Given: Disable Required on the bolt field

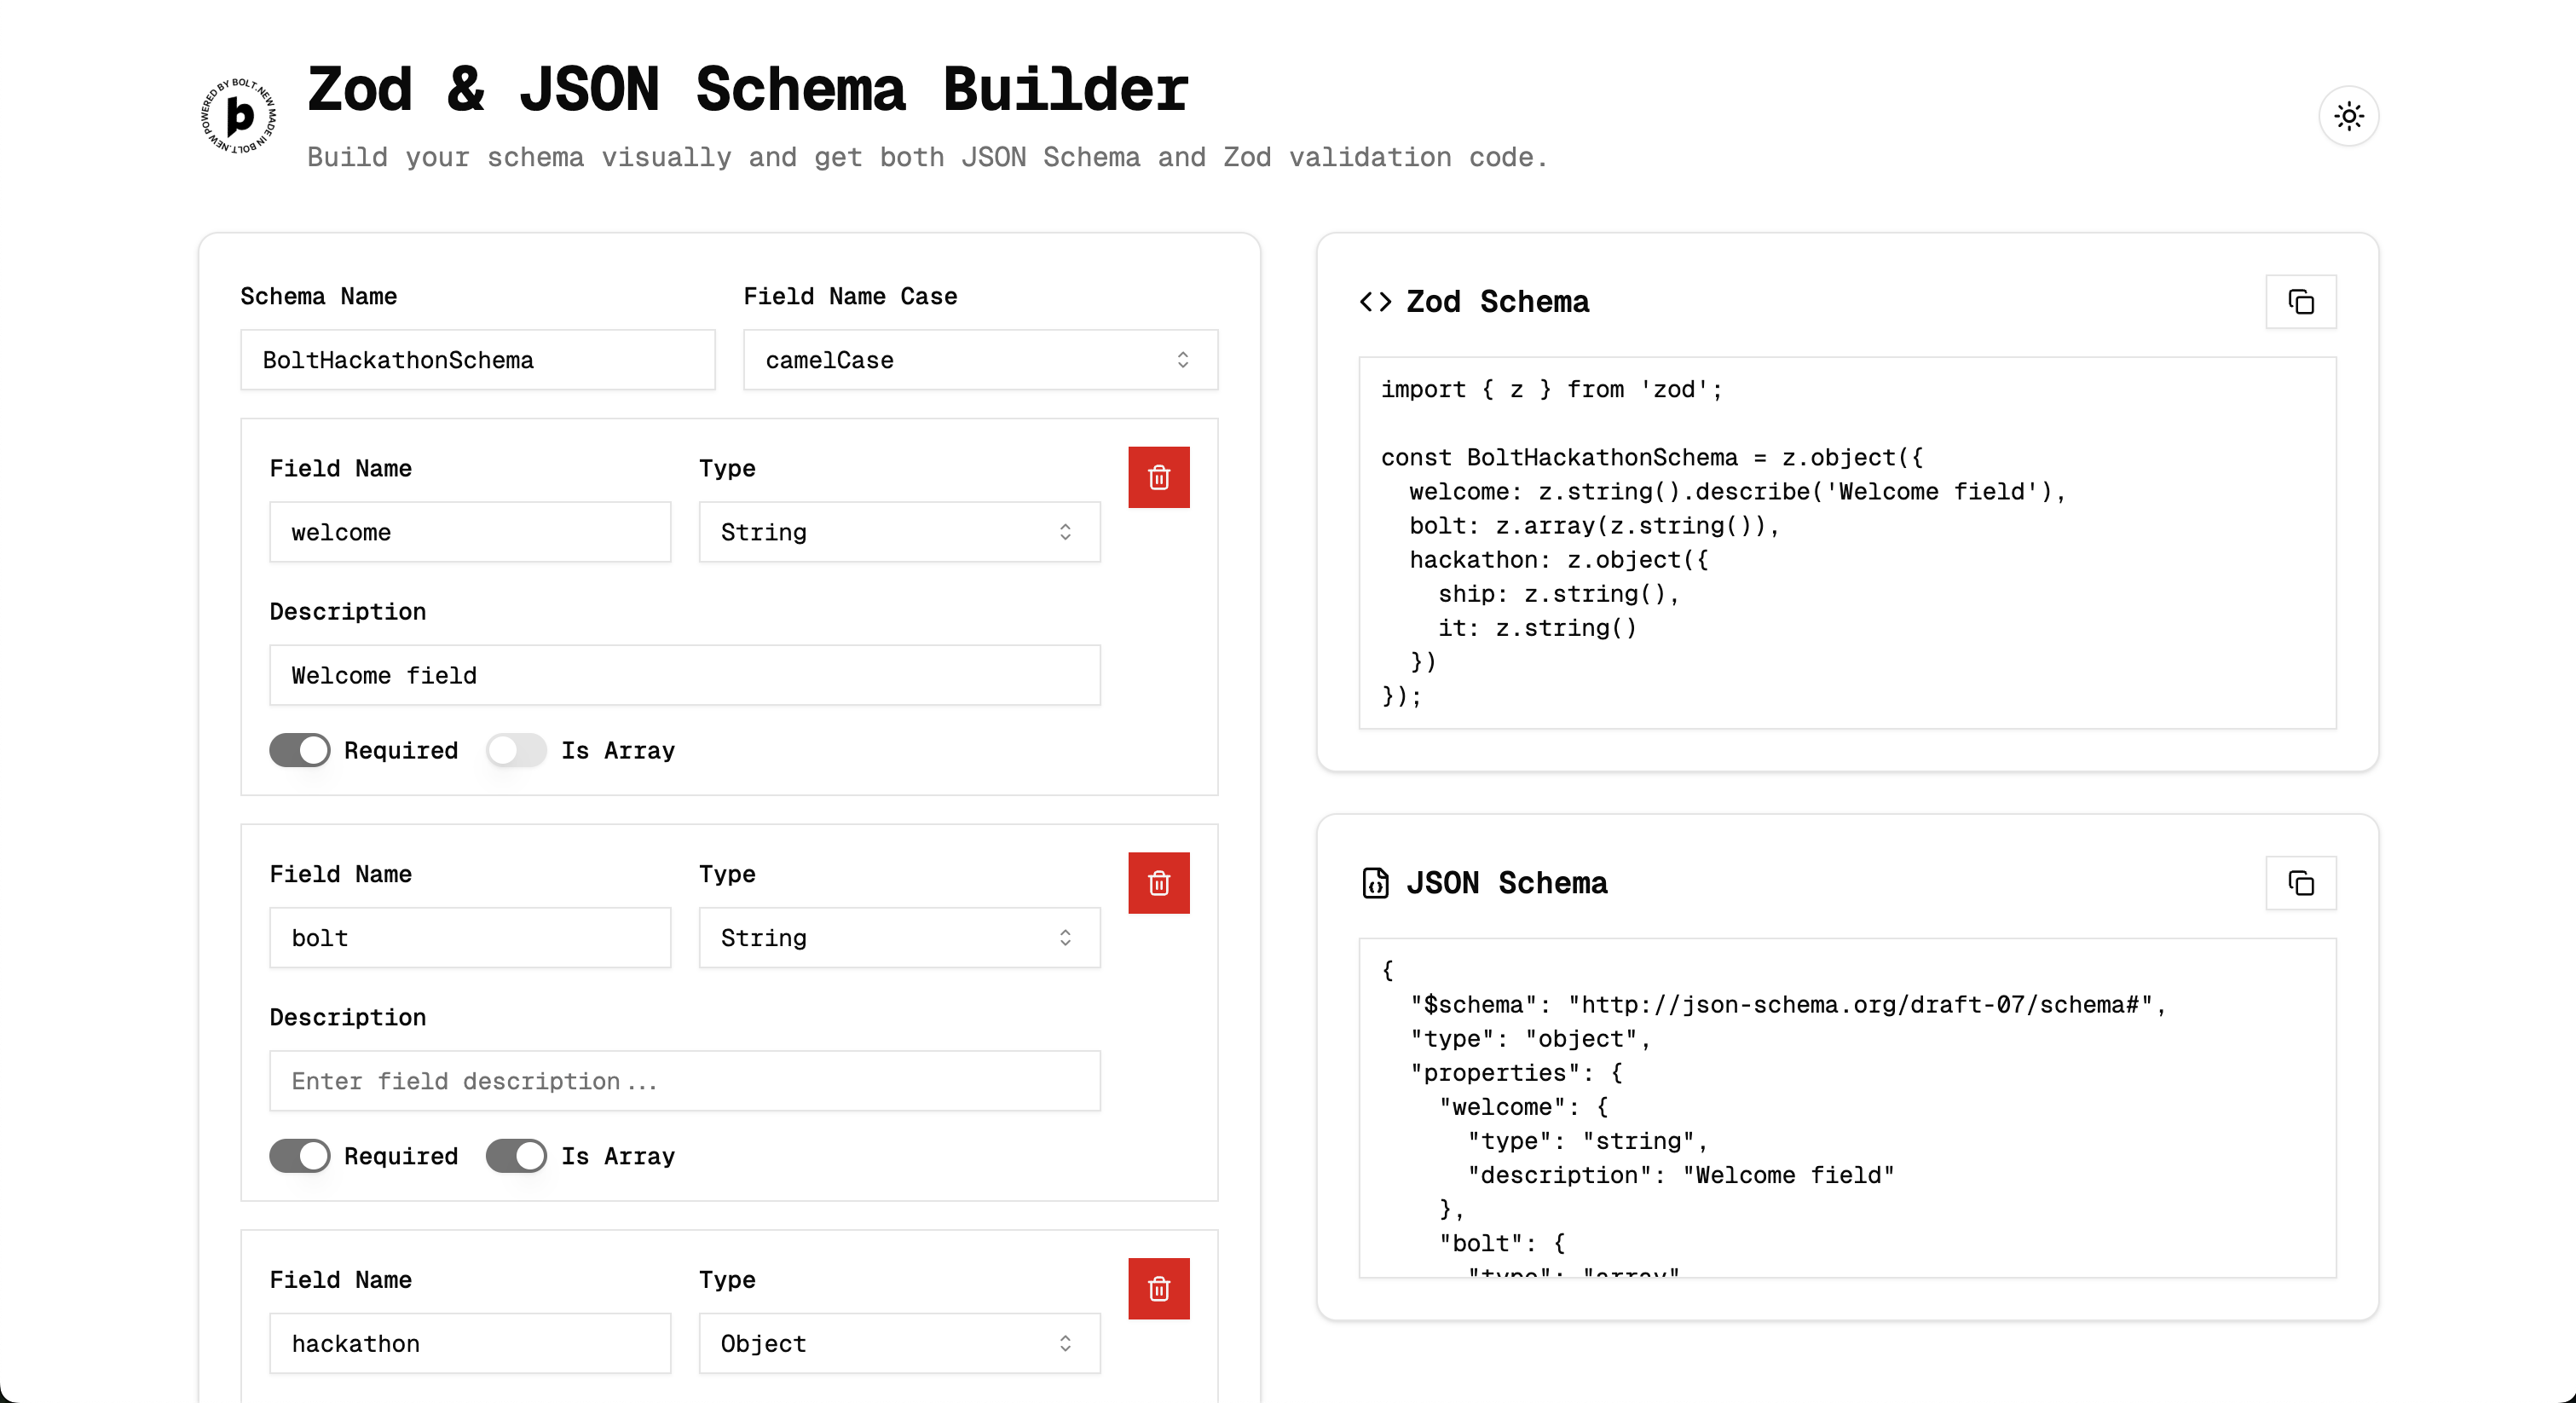Looking at the screenshot, I should click(x=298, y=1156).
